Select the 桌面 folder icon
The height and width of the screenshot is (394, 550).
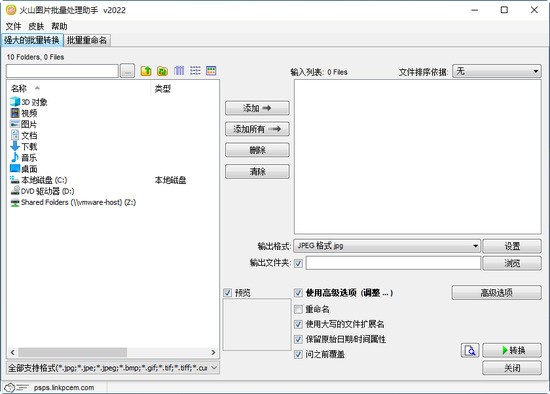(15, 168)
